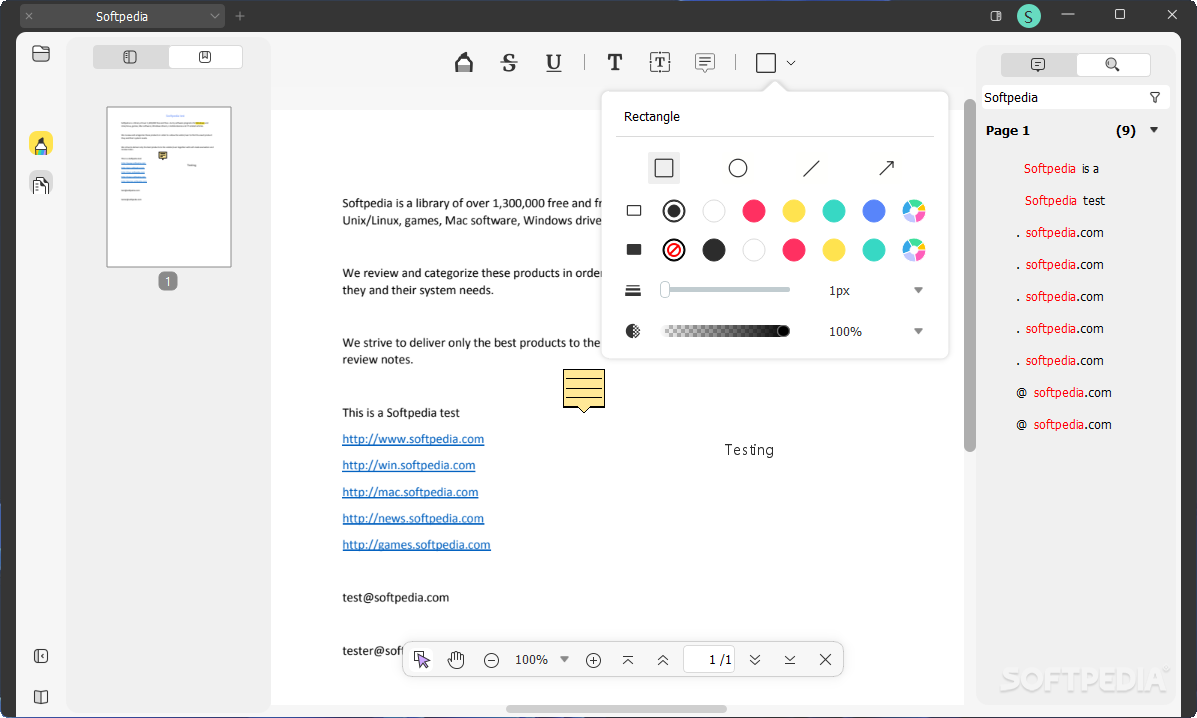Open search result 'Softpedia test'
Image resolution: width=1197 pixels, height=718 pixels.
coord(1064,201)
